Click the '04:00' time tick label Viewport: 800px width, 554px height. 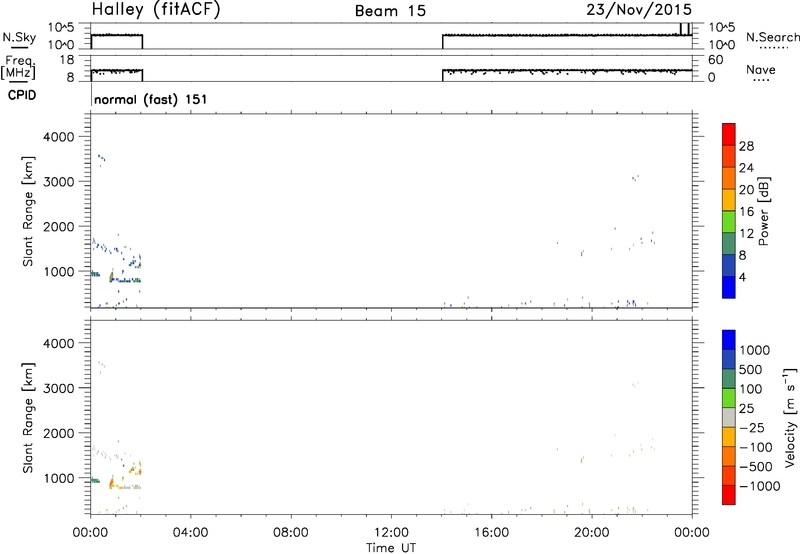pyautogui.click(x=190, y=533)
